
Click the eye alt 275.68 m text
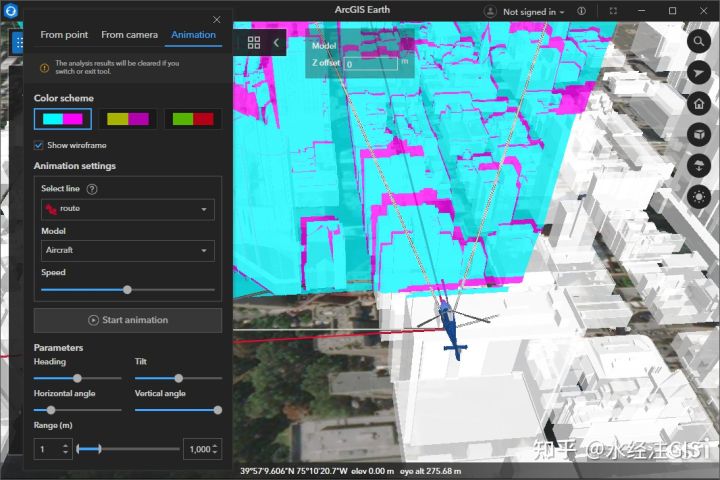tap(430, 471)
